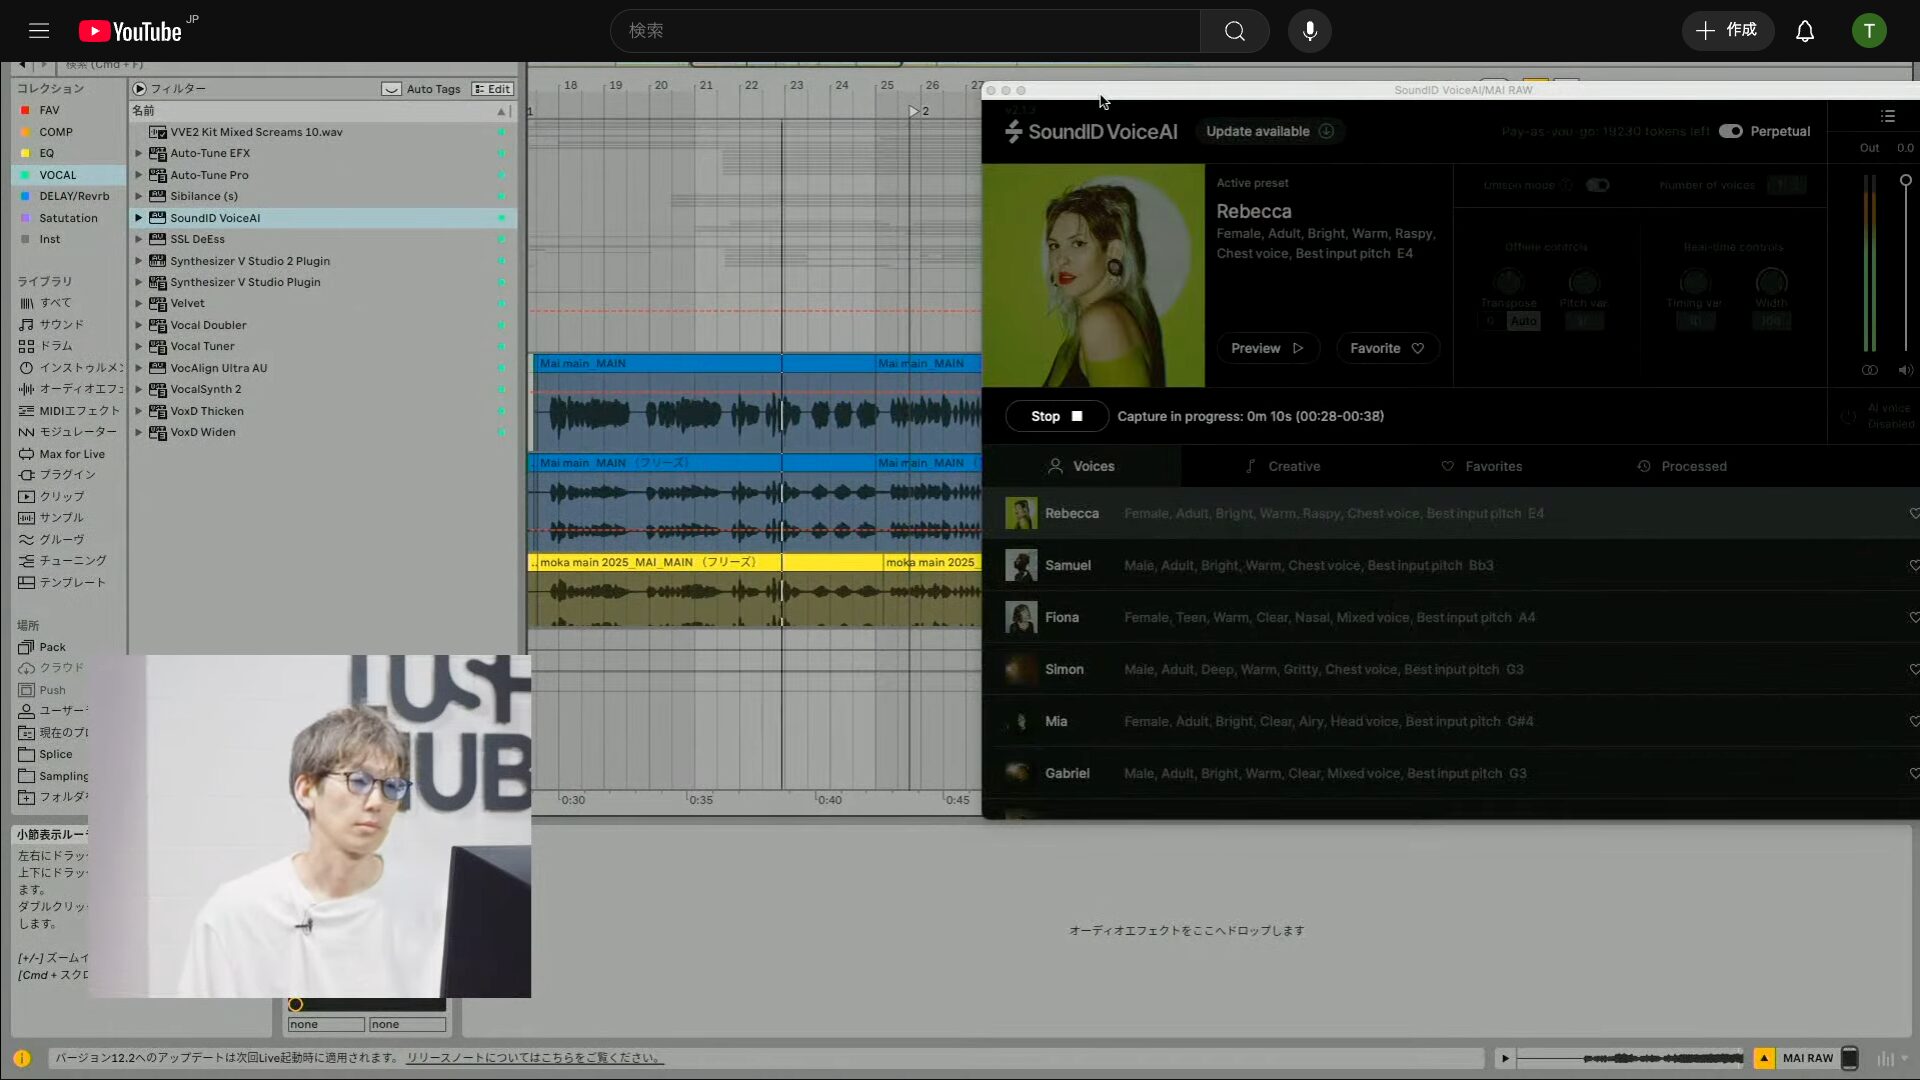
Task: Expand the Auto-Tune EFX item
Action: pyautogui.click(x=138, y=153)
